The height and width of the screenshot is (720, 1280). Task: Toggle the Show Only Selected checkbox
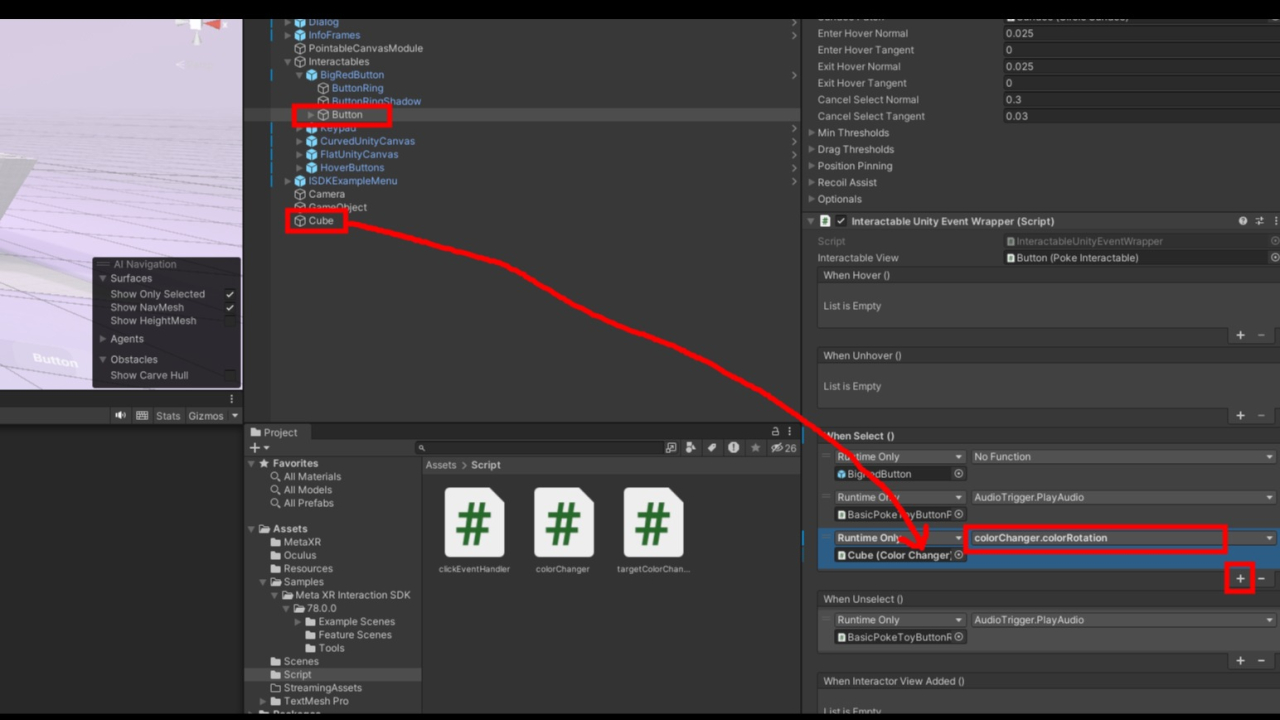click(230, 294)
